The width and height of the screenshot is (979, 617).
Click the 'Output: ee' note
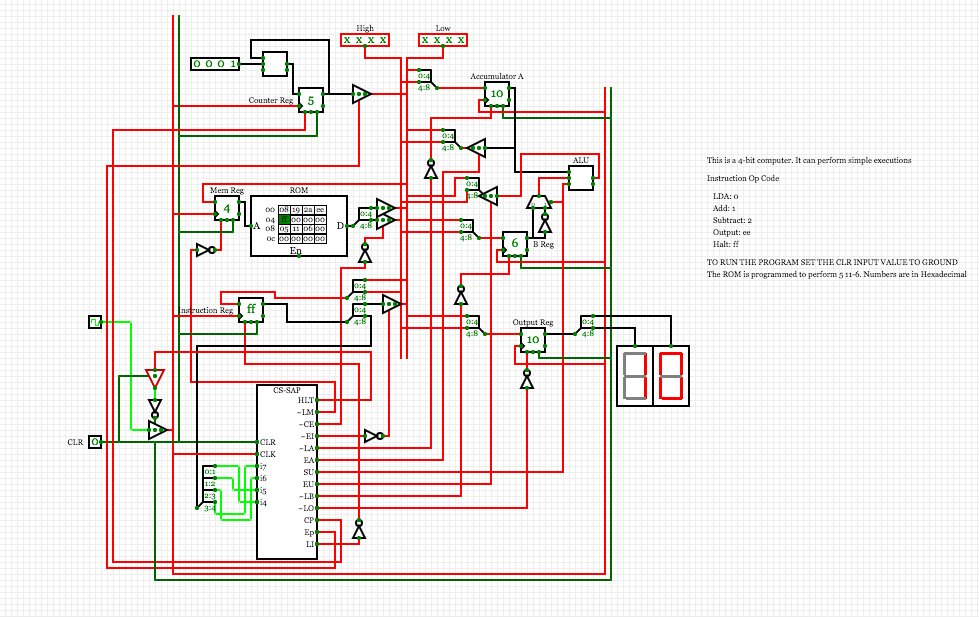(x=732, y=232)
